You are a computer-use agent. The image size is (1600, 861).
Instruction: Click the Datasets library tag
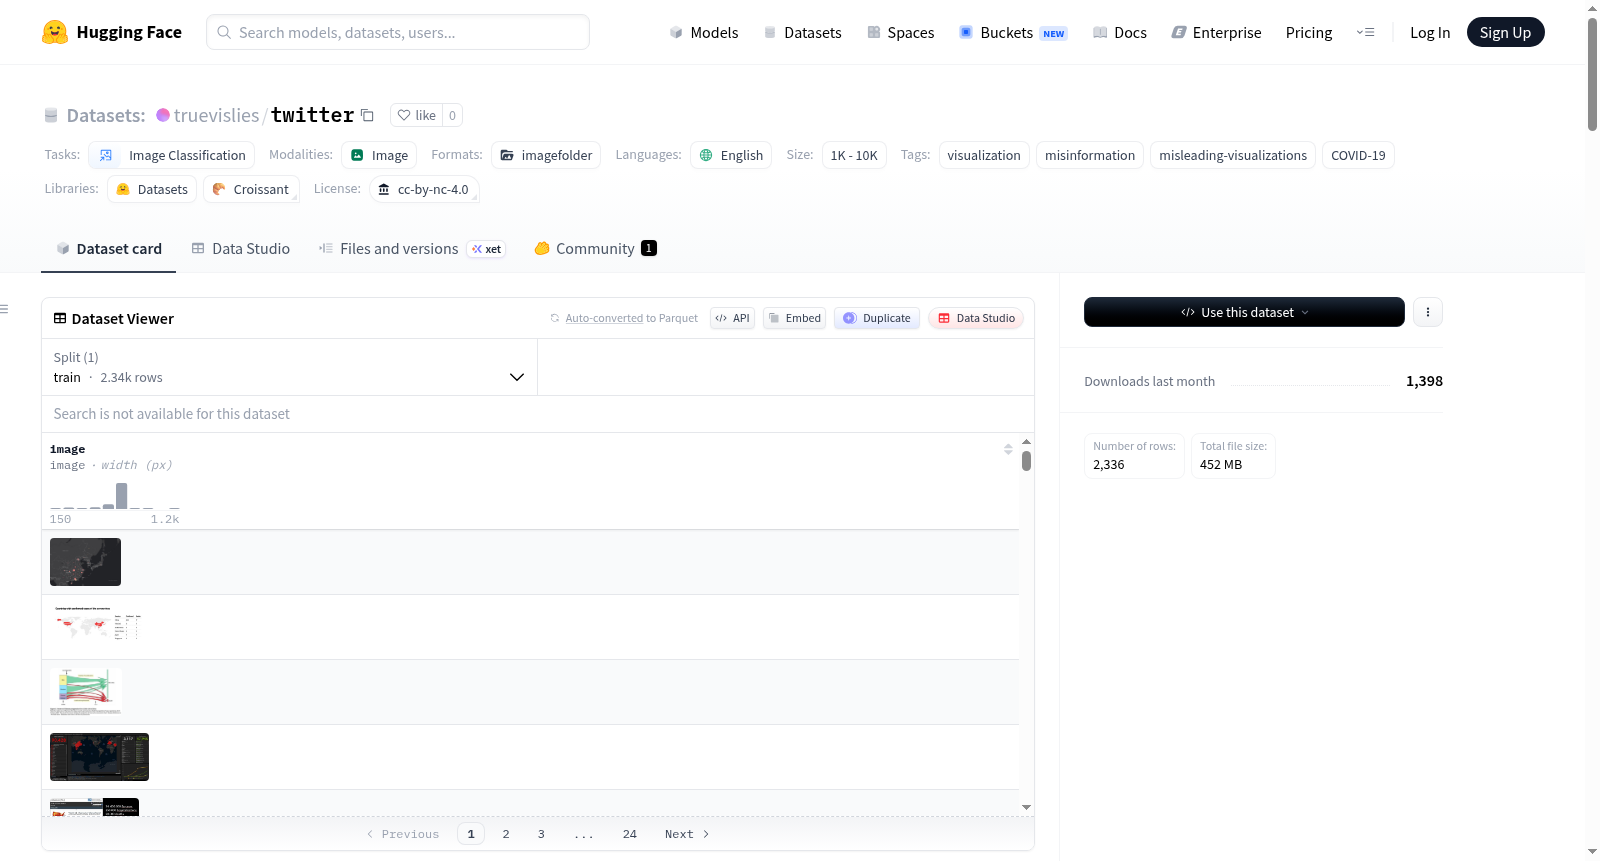pos(152,189)
